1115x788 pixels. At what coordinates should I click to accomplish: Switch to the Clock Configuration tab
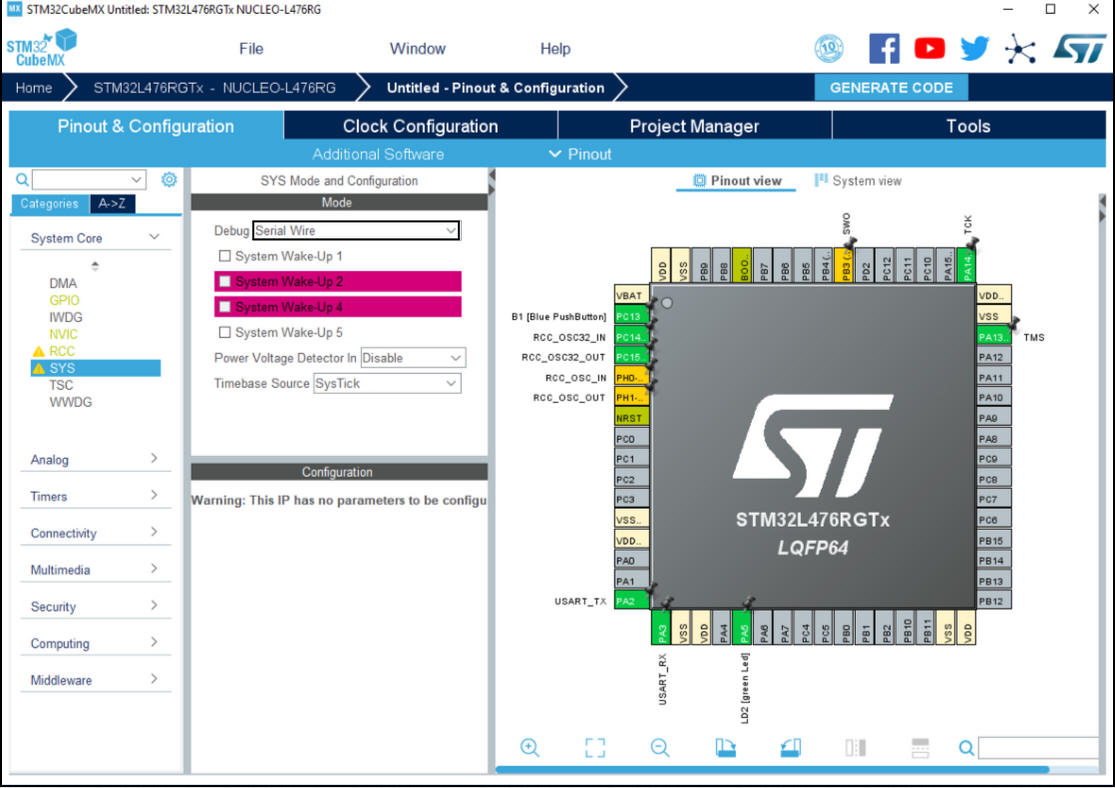pos(420,126)
